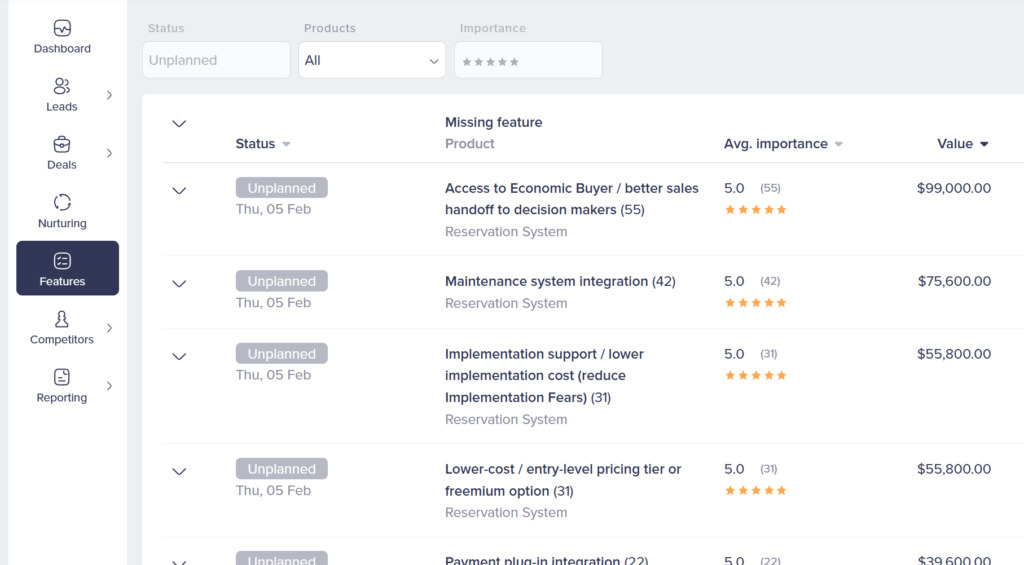Viewport: 1024px width, 565px height.
Task: Open the Competitors icon
Action: tap(62, 319)
